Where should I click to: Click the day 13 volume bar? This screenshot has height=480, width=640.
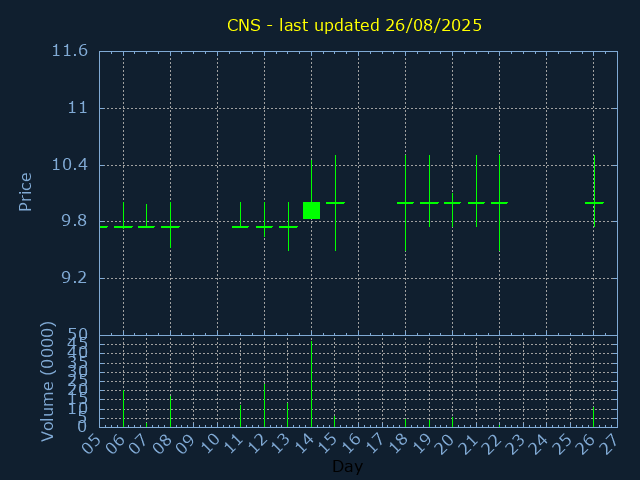pos(287,415)
